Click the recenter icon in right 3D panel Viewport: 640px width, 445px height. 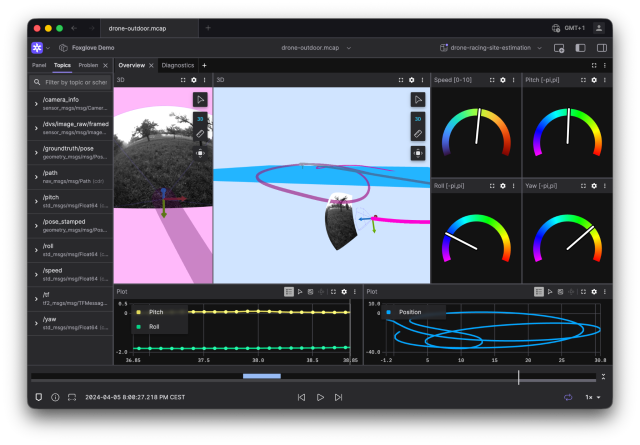pos(418,152)
